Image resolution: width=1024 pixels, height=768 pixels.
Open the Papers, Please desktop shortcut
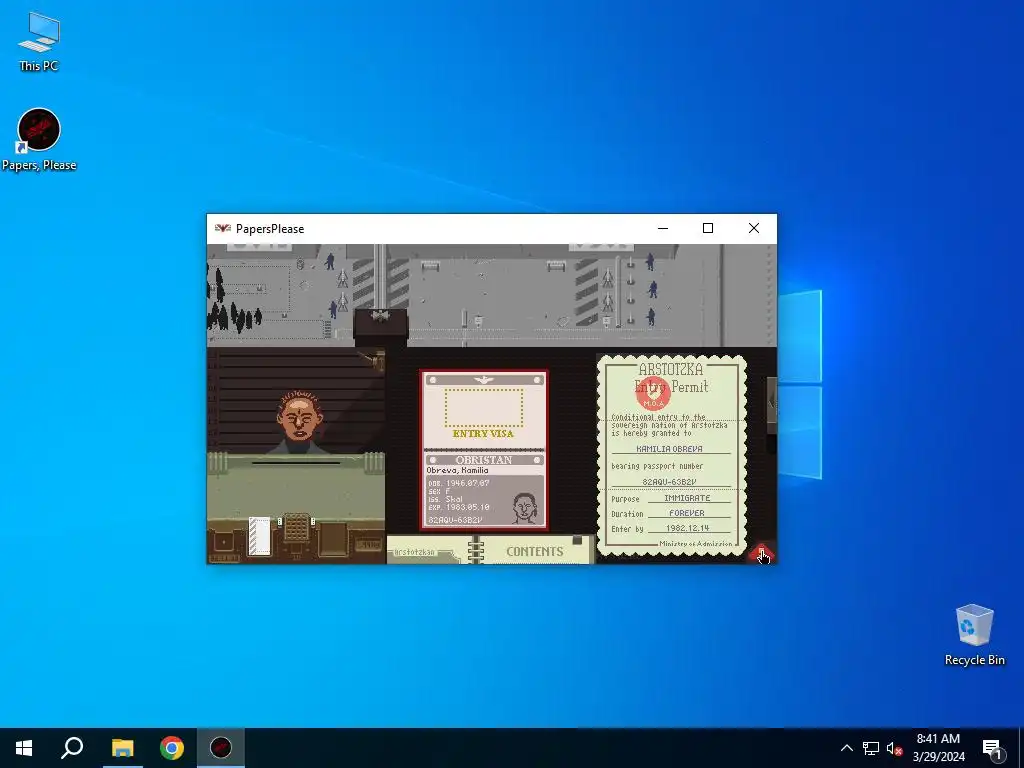pyautogui.click(x=39, y=140)
